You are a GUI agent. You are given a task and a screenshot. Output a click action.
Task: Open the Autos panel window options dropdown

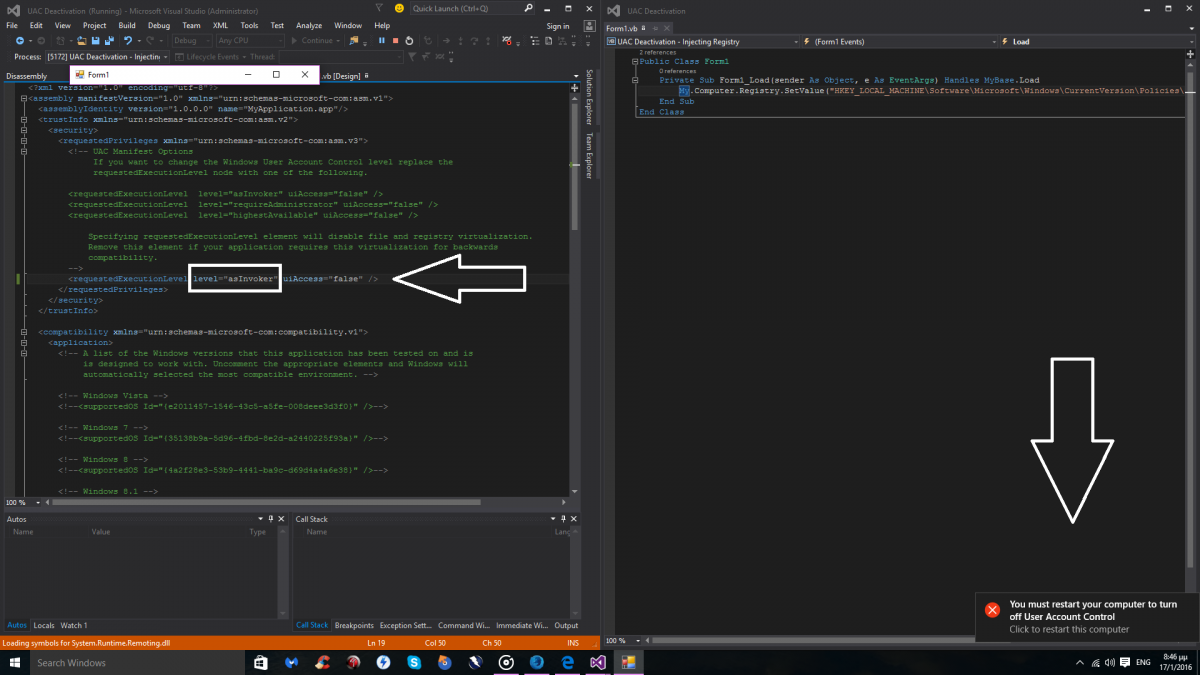[x=261, y=519]
